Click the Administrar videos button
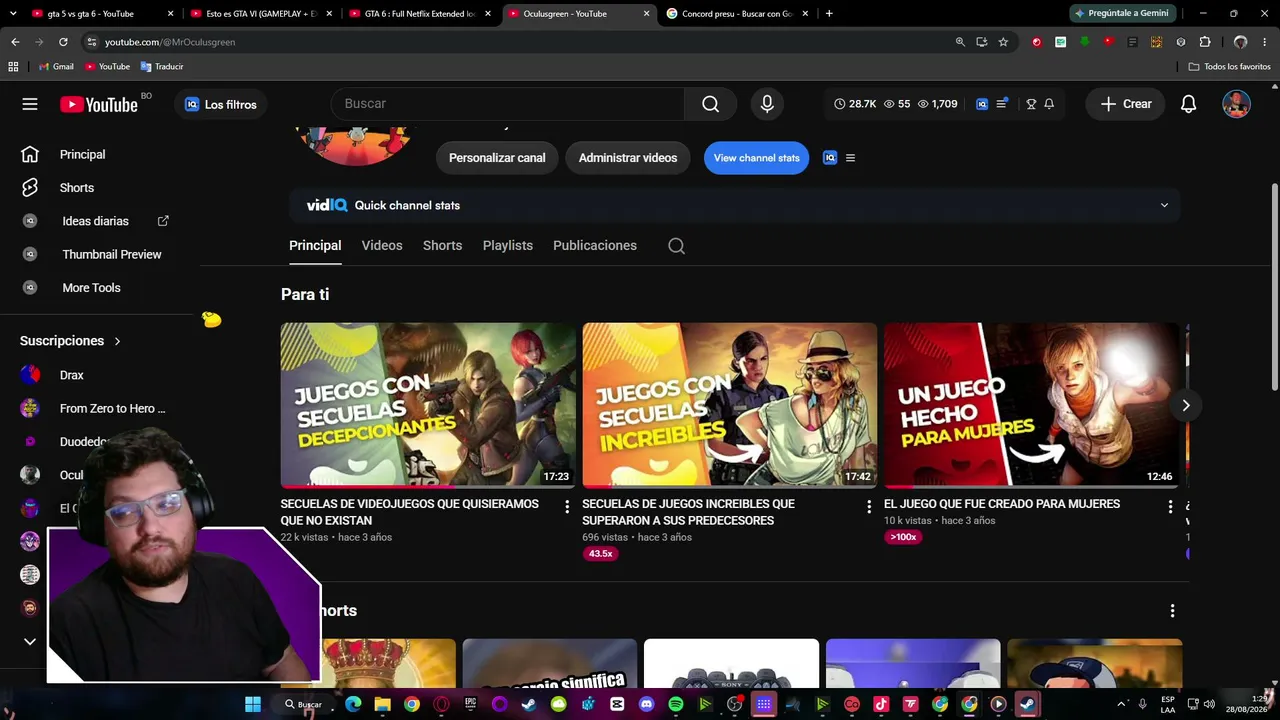The width and height of the screenshot is (1280, 720). [x=628, y=158]
